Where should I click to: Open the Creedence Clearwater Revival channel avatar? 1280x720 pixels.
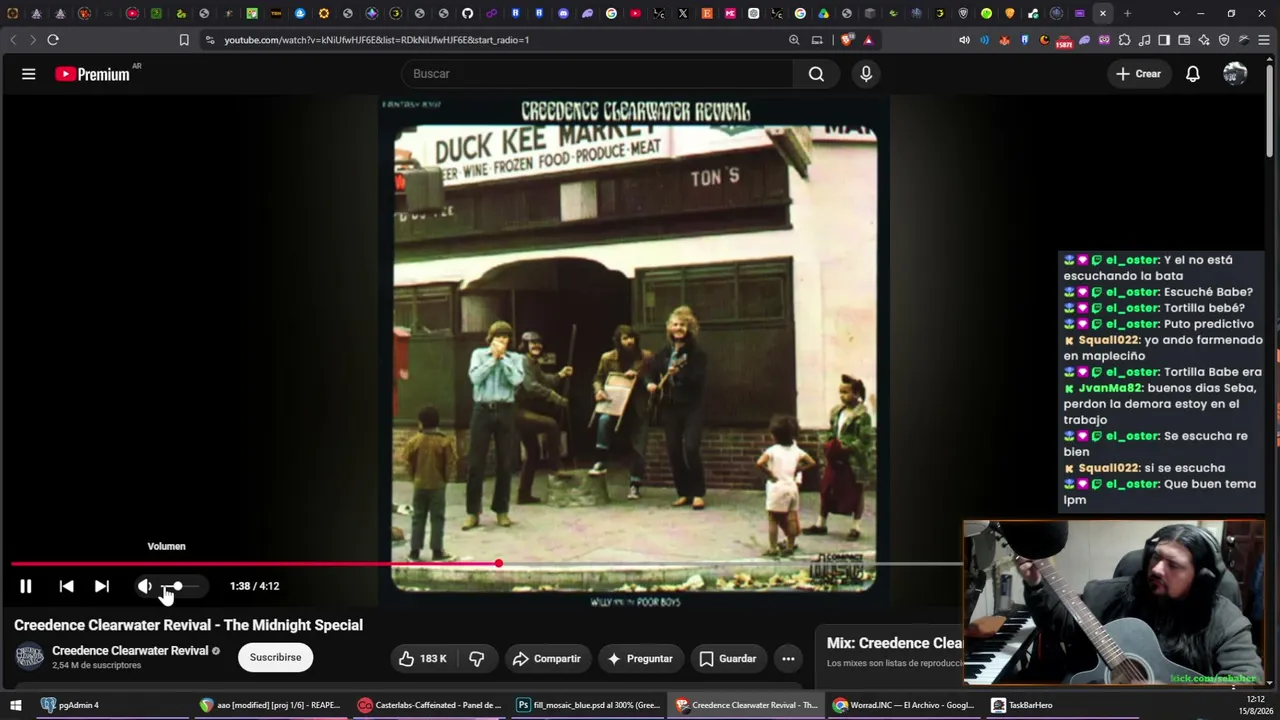(30, 657)
